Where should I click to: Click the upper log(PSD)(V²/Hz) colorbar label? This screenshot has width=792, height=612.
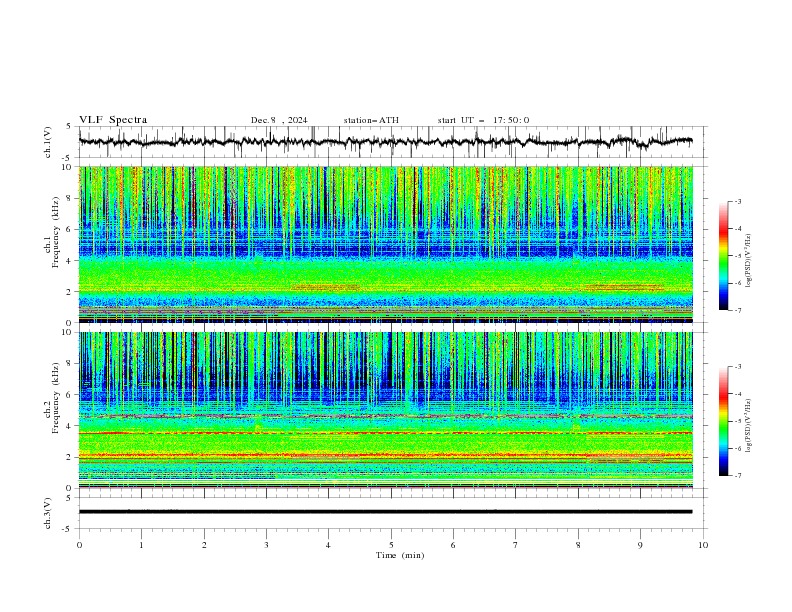coord(749,261)
